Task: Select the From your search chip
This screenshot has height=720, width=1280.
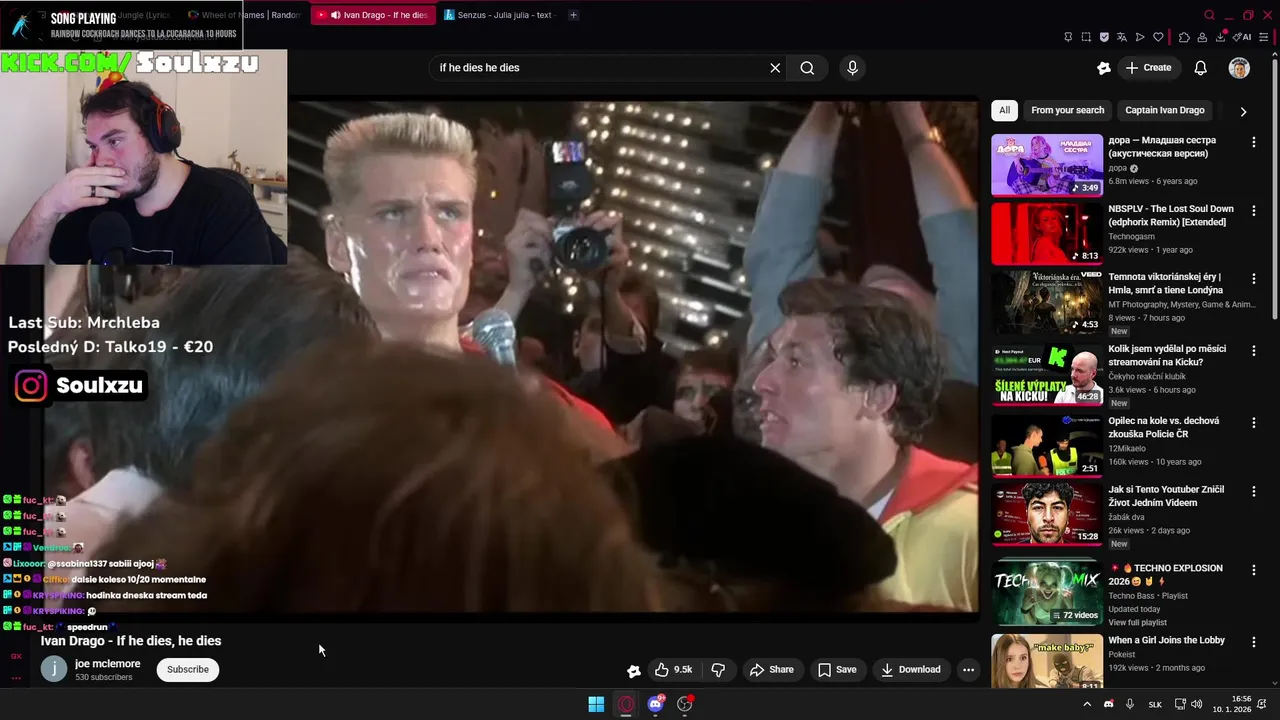Action: pyautogui.click(x=1067, y=110)
